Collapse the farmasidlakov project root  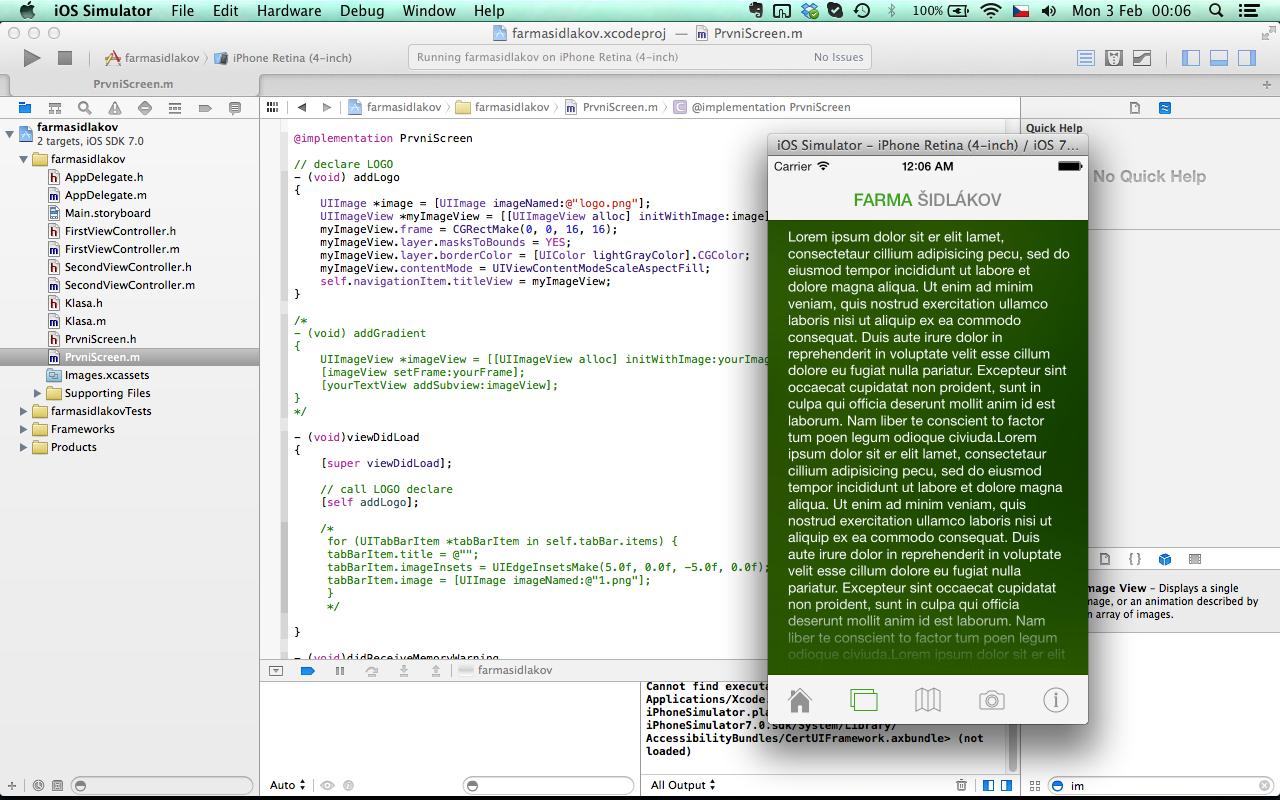(10, 133)
